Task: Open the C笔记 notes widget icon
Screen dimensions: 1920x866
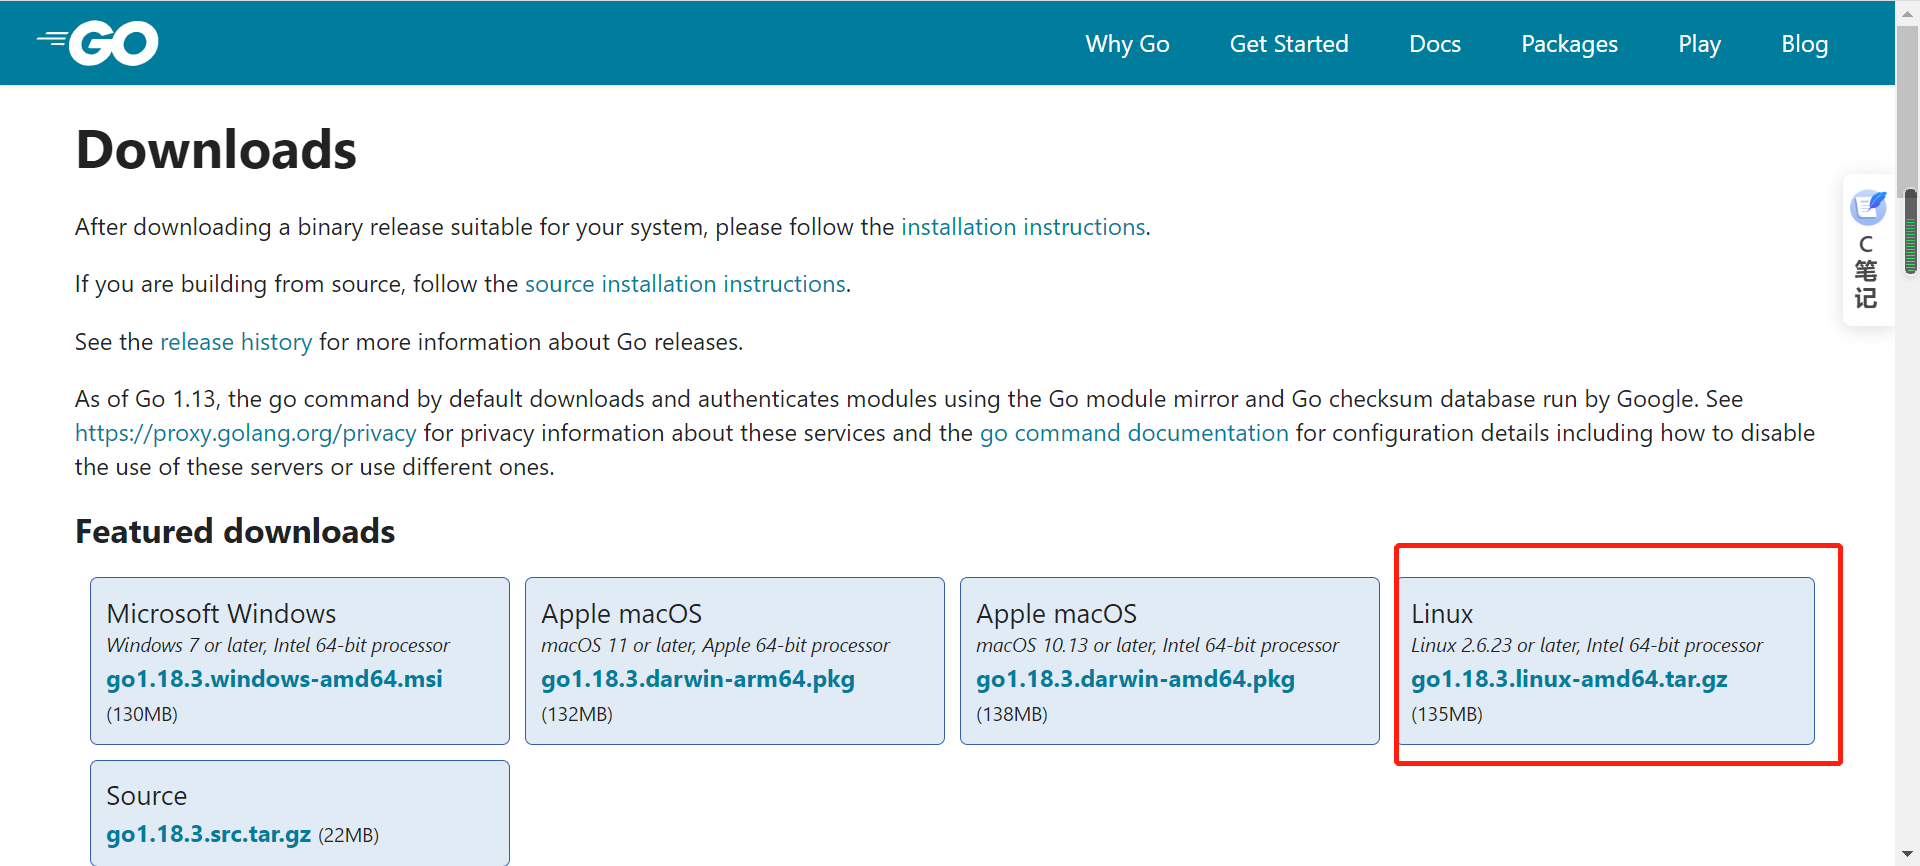Action: pyautogui.click(x=1867, y=208)
